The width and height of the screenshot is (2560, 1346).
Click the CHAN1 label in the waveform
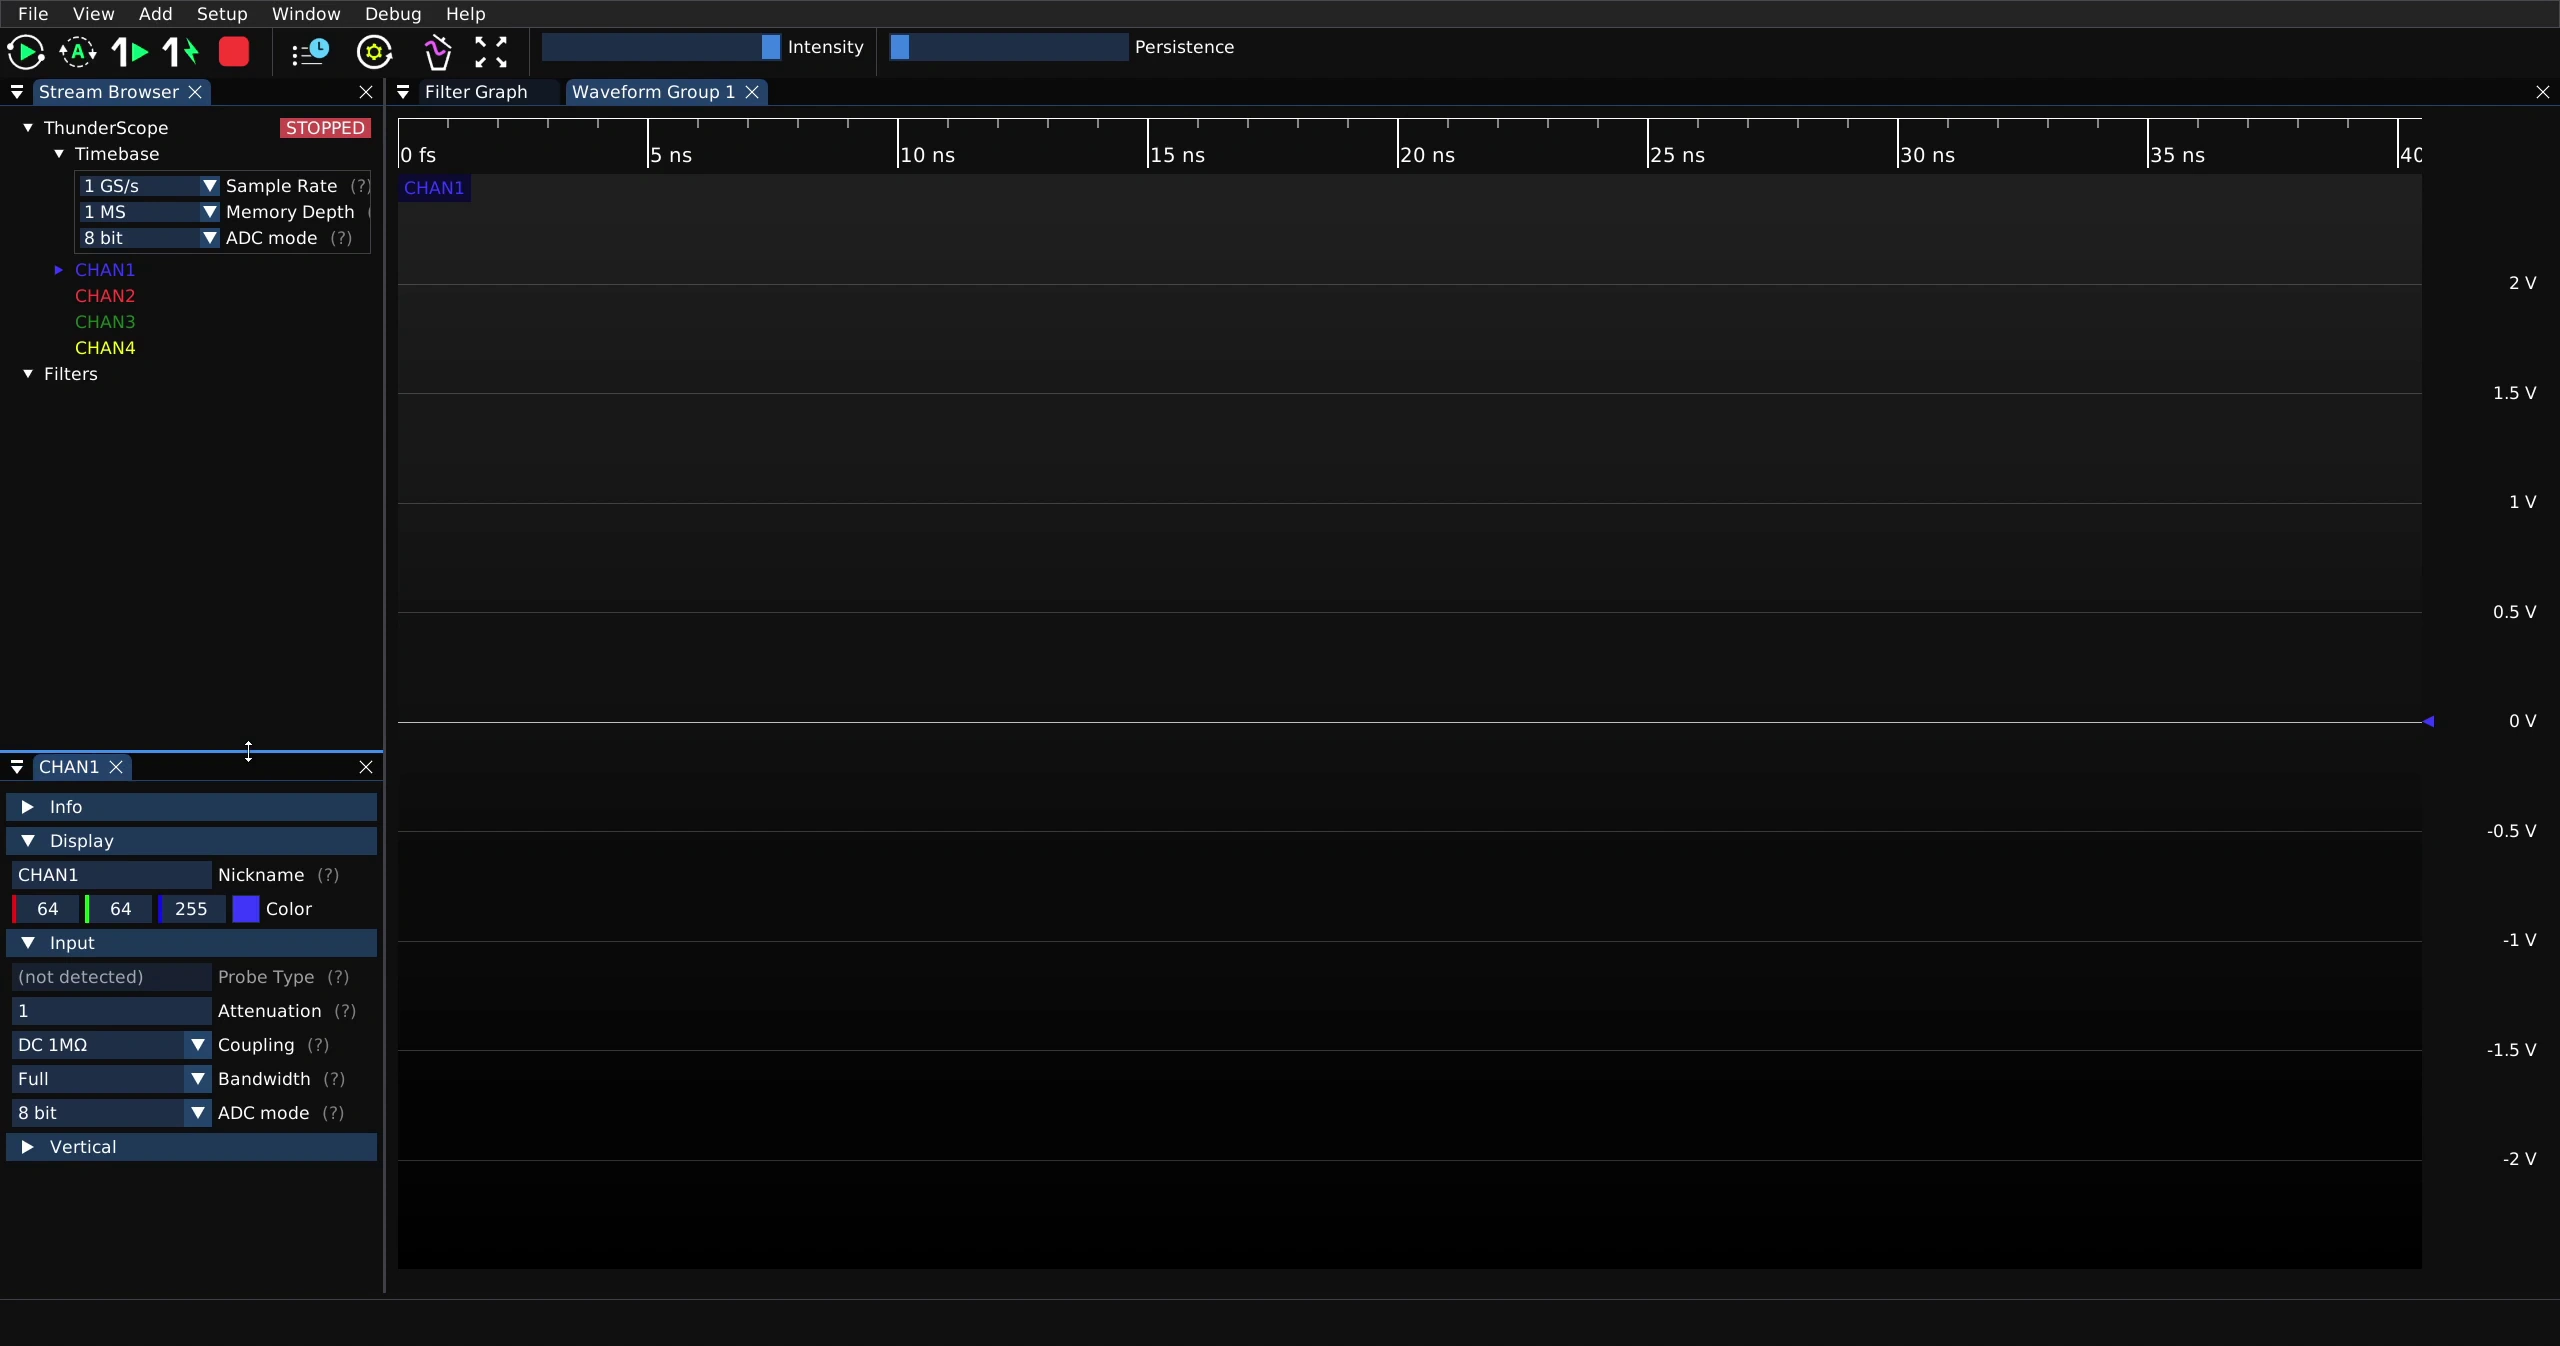pyautogui.click(x=434, y=188)
